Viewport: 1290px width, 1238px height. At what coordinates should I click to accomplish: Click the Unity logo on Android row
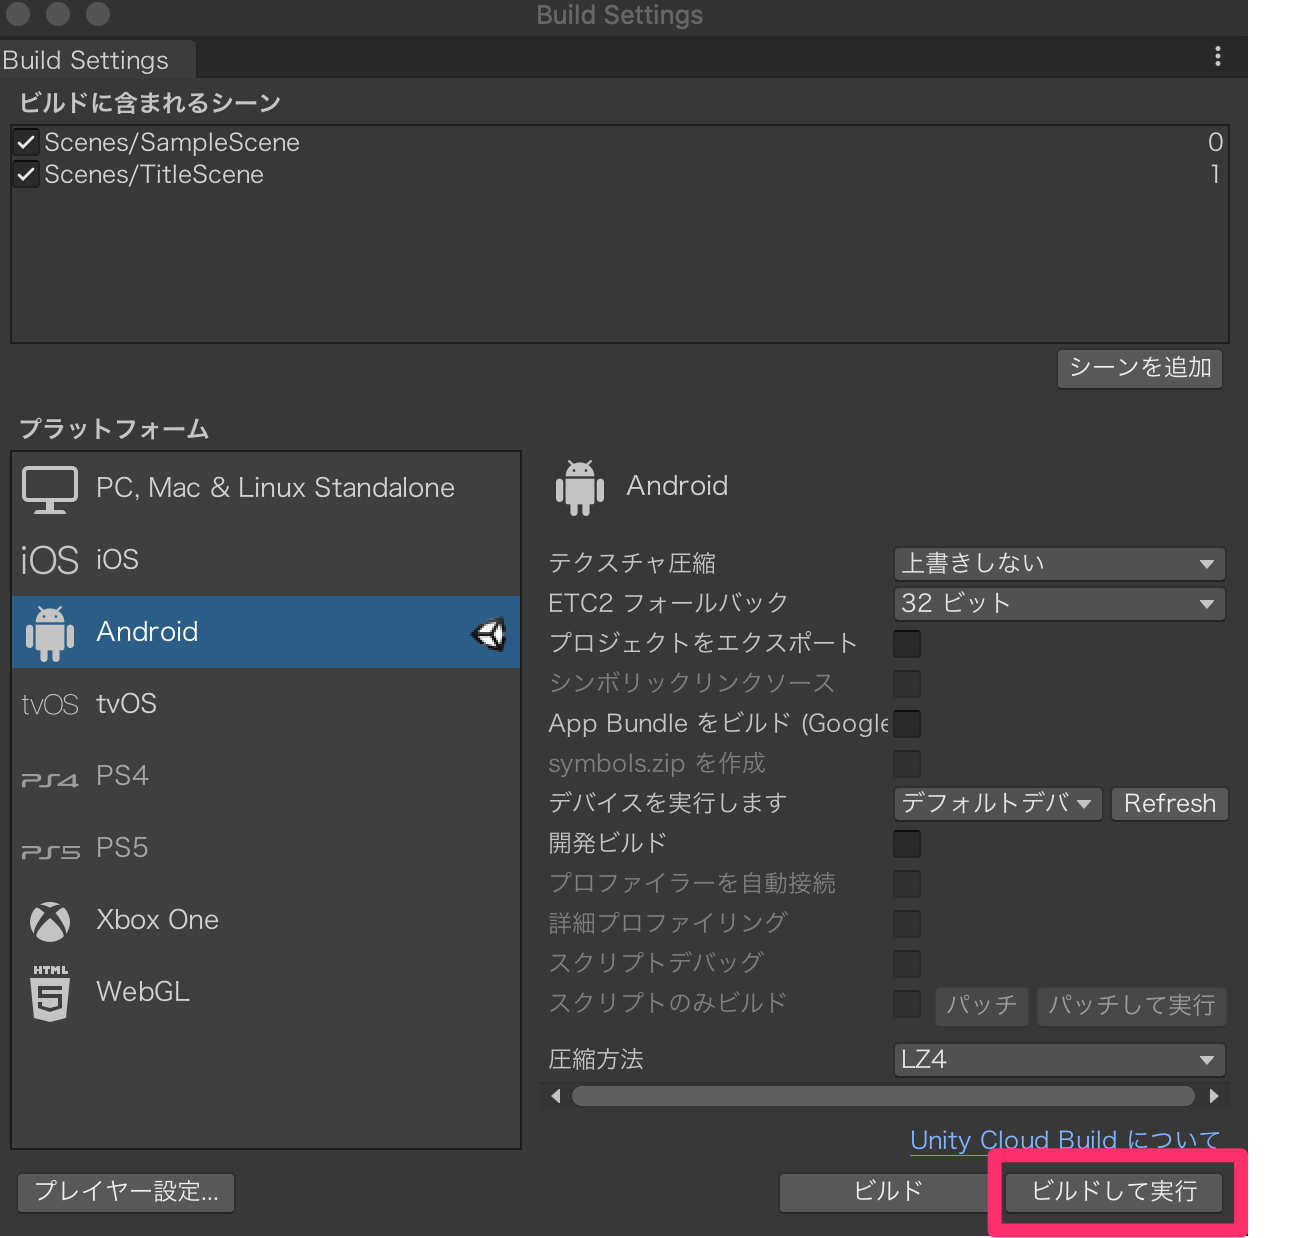coord(489,633)
